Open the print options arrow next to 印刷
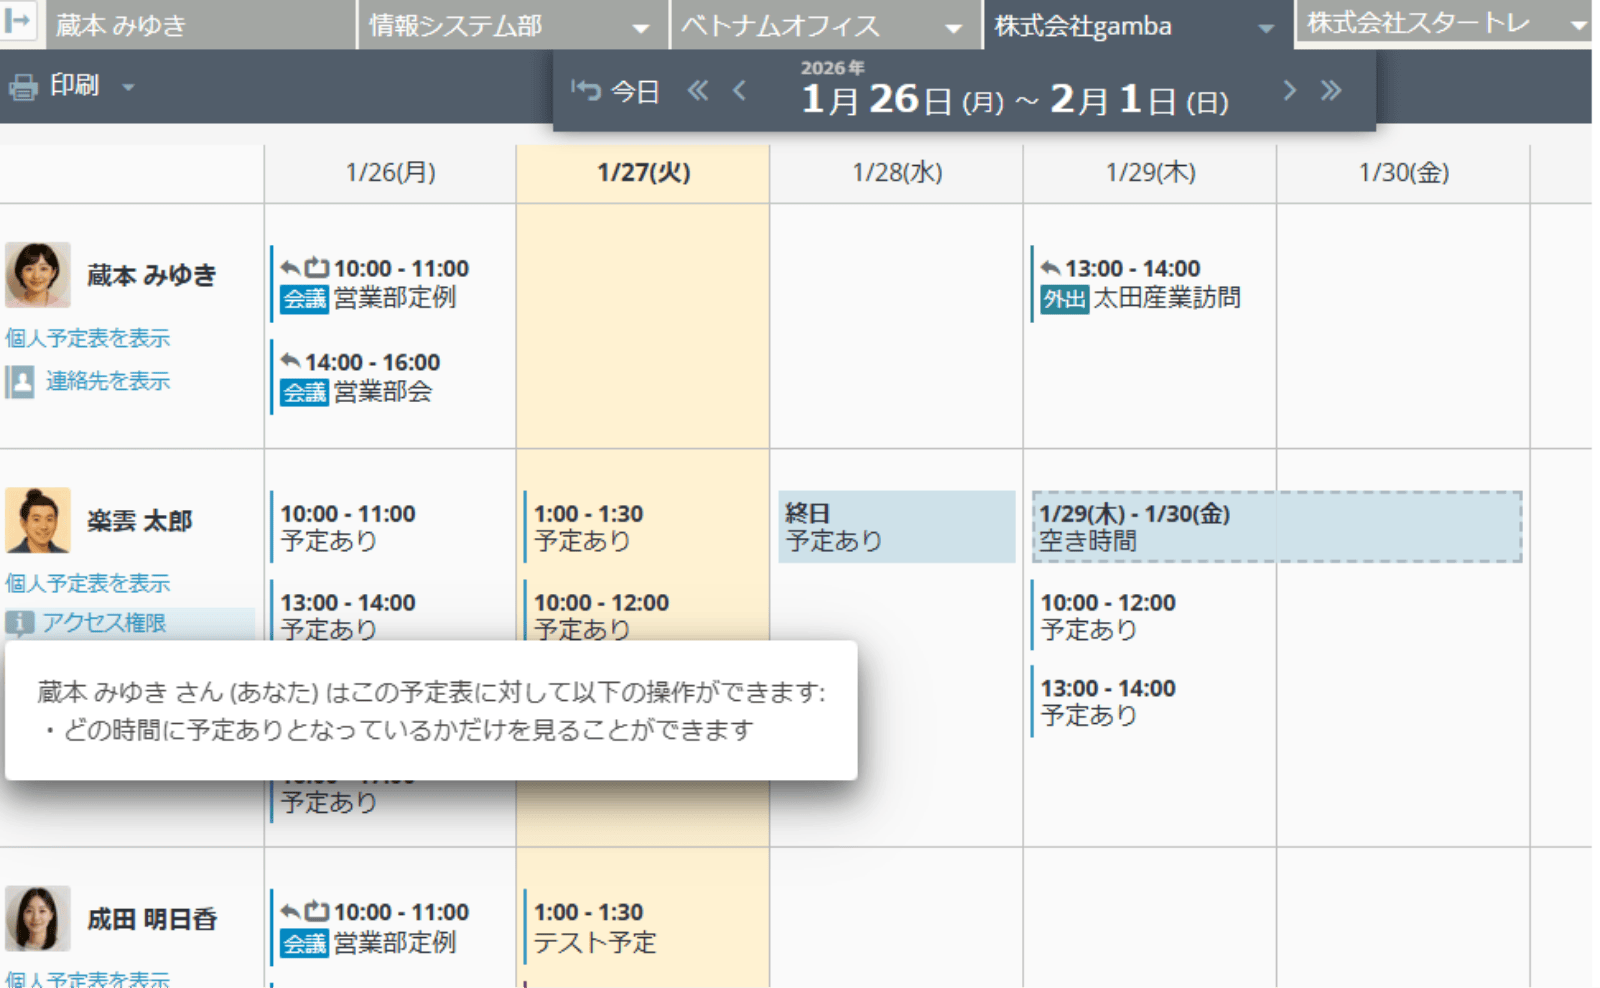1600x988 pixels. (128, 87)
